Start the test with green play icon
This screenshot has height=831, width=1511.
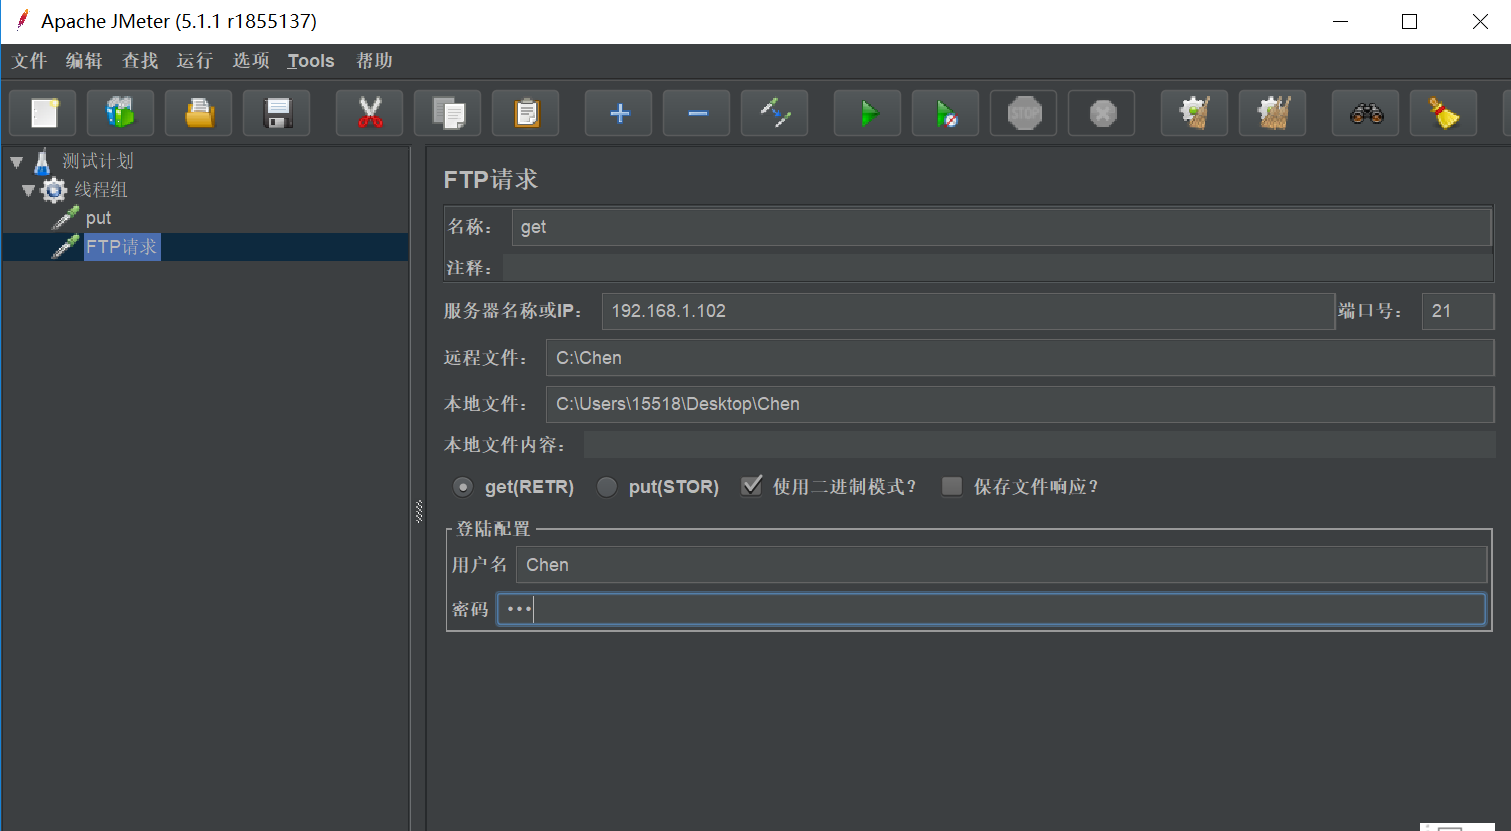pos(868,113)
